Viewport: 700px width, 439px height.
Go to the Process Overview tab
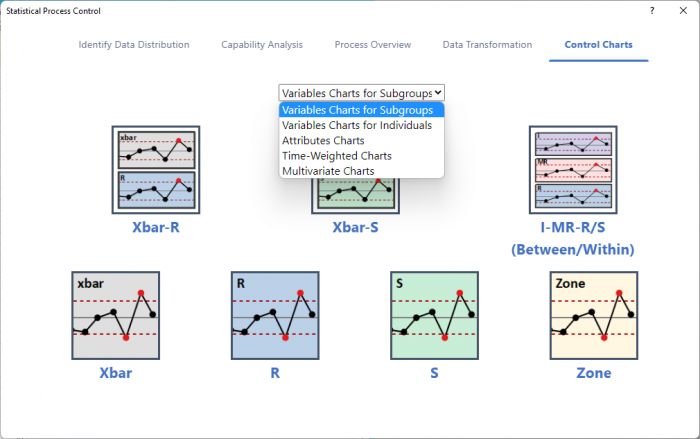[x=373, y=45]
